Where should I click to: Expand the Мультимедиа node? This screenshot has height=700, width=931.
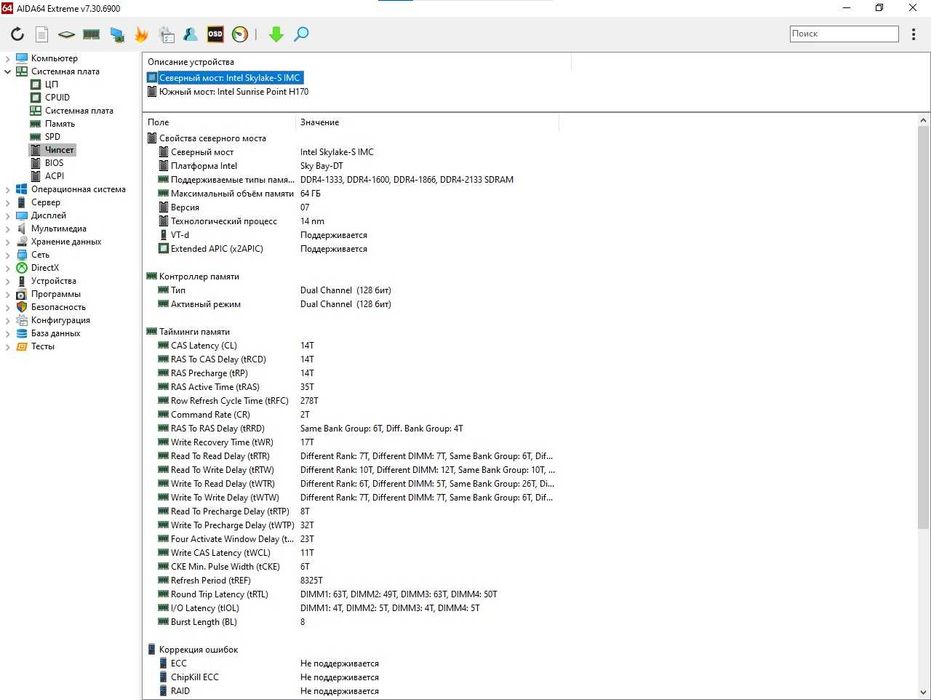coord(7,229)
